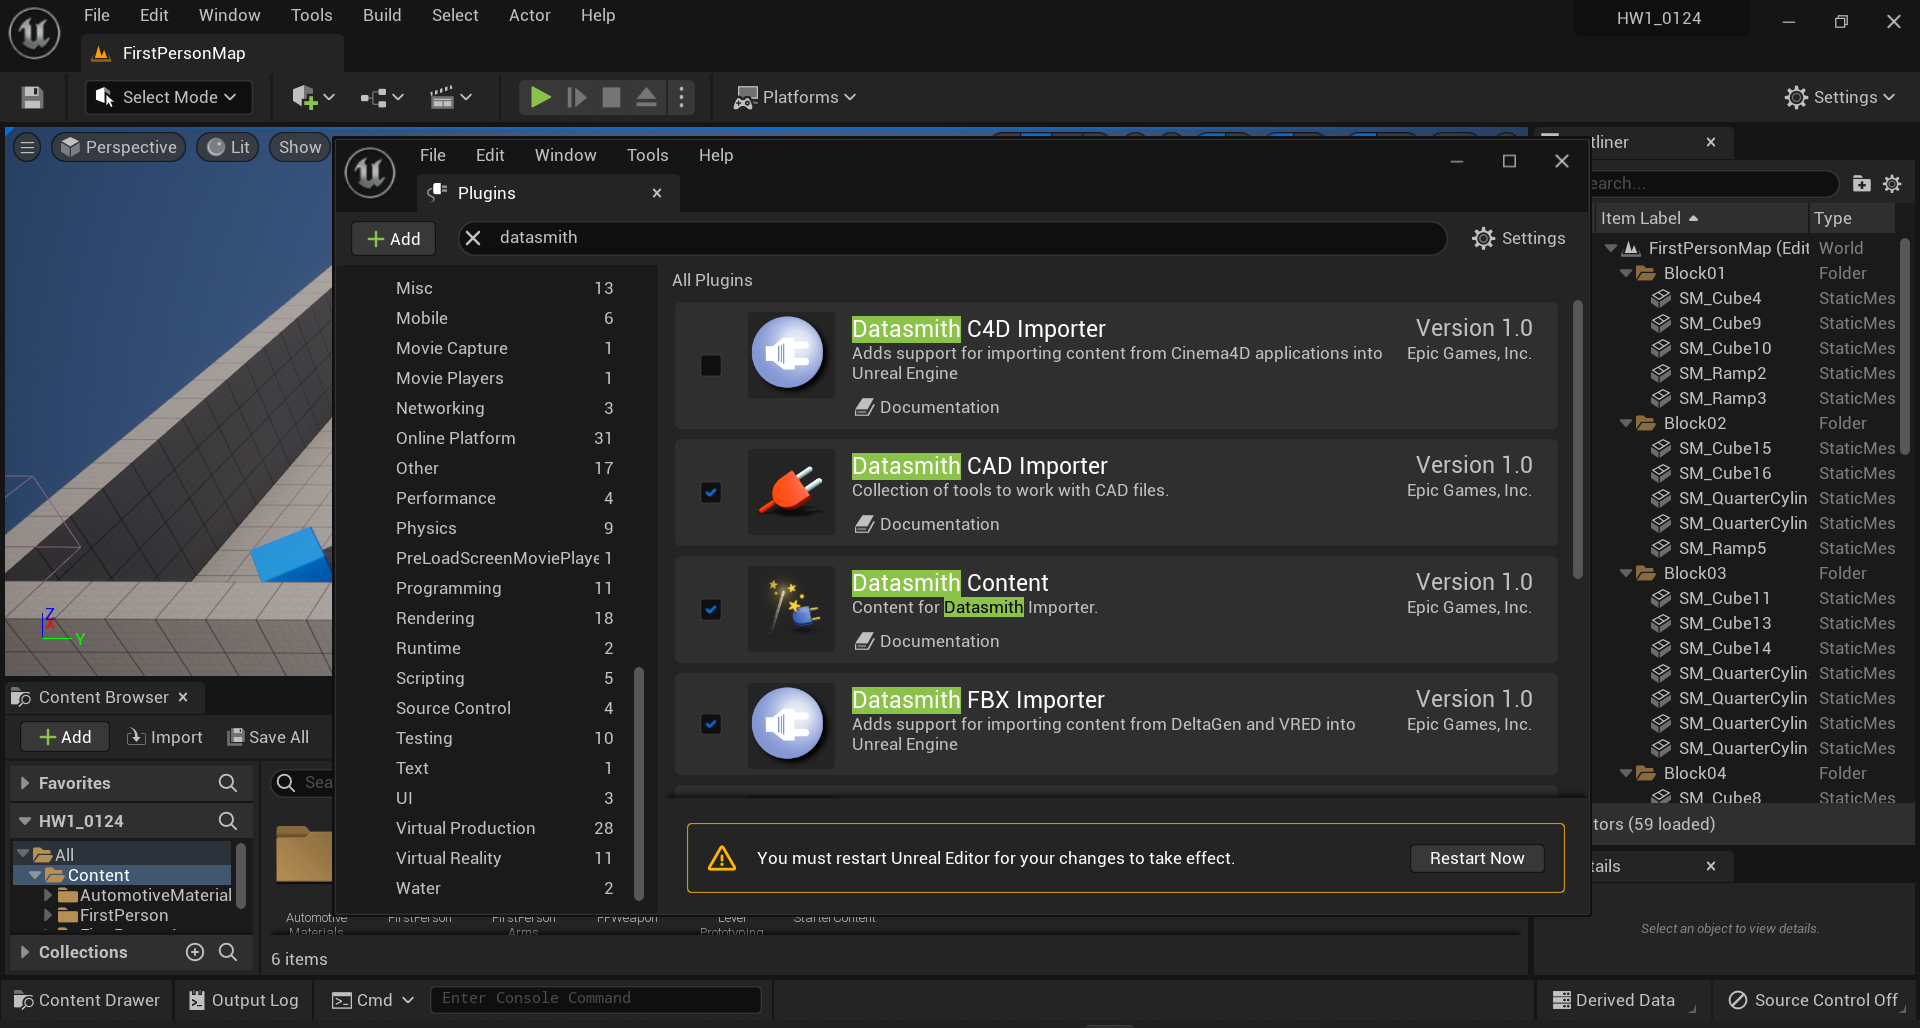
Task: Click the Play in editor button
Action: [x=540, y=97]
